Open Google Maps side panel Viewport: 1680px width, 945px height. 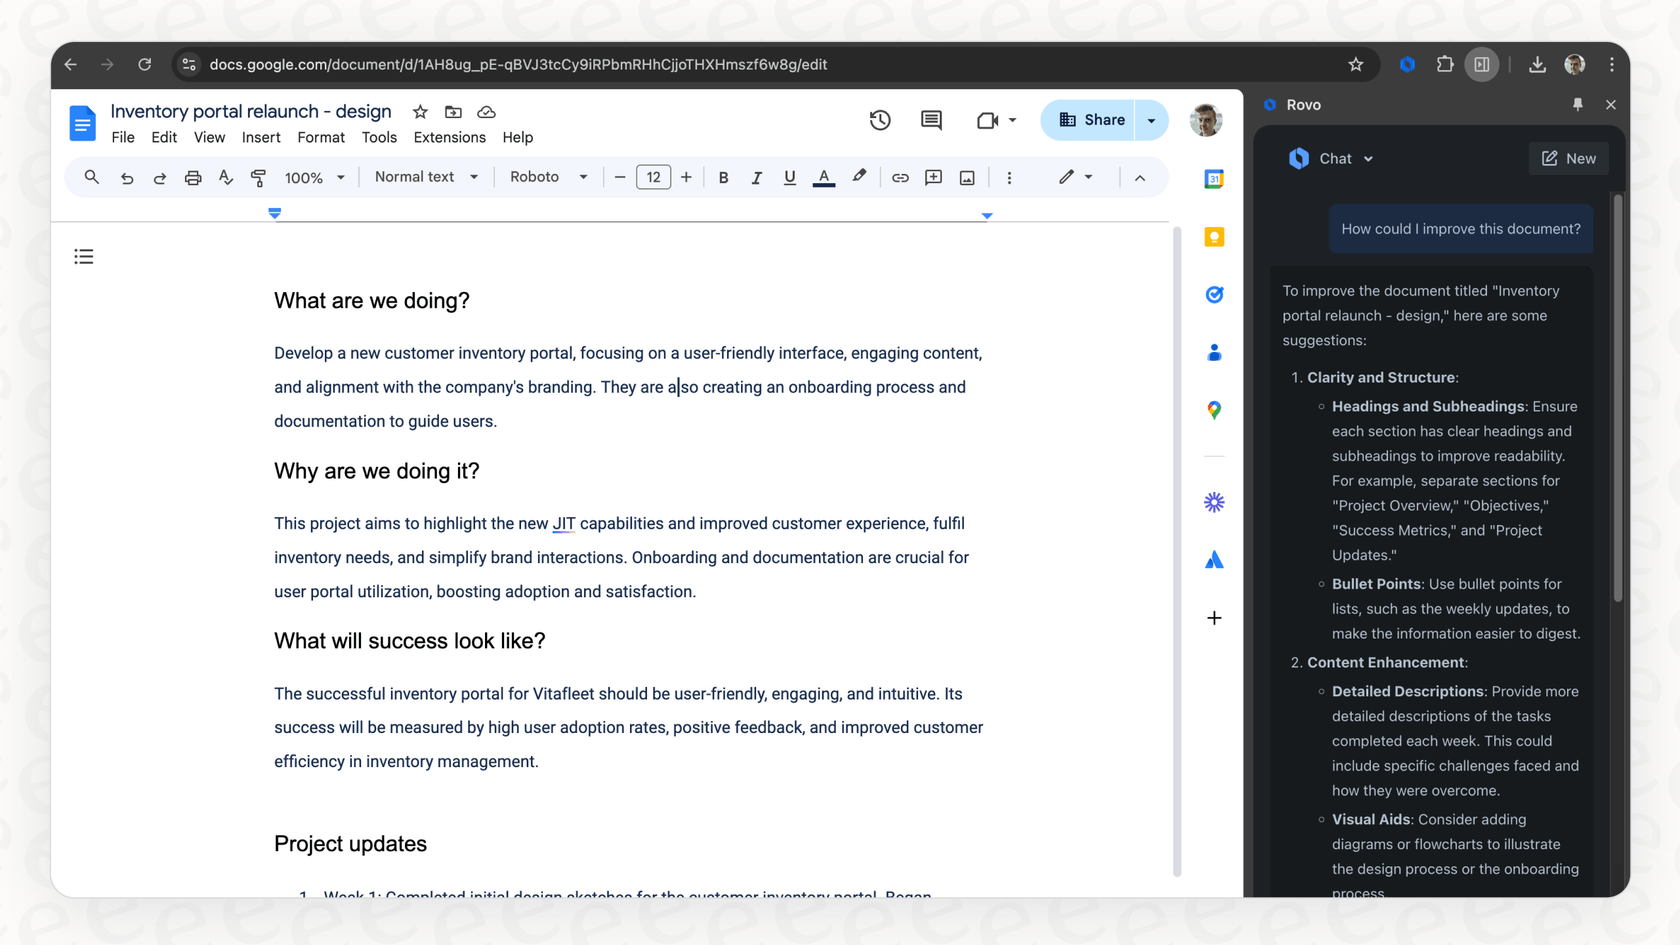1214,409
